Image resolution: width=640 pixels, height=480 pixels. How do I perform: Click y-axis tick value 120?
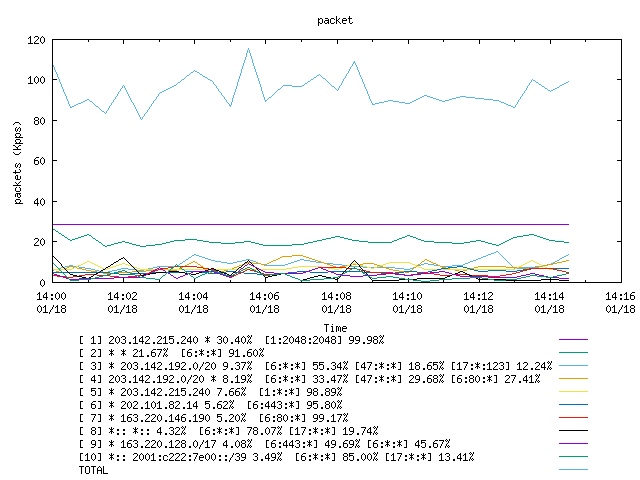[36, 40]
